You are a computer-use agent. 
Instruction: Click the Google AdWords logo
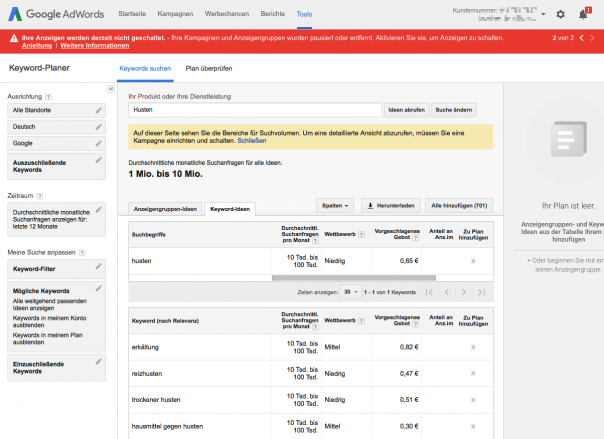click(56, 14)
